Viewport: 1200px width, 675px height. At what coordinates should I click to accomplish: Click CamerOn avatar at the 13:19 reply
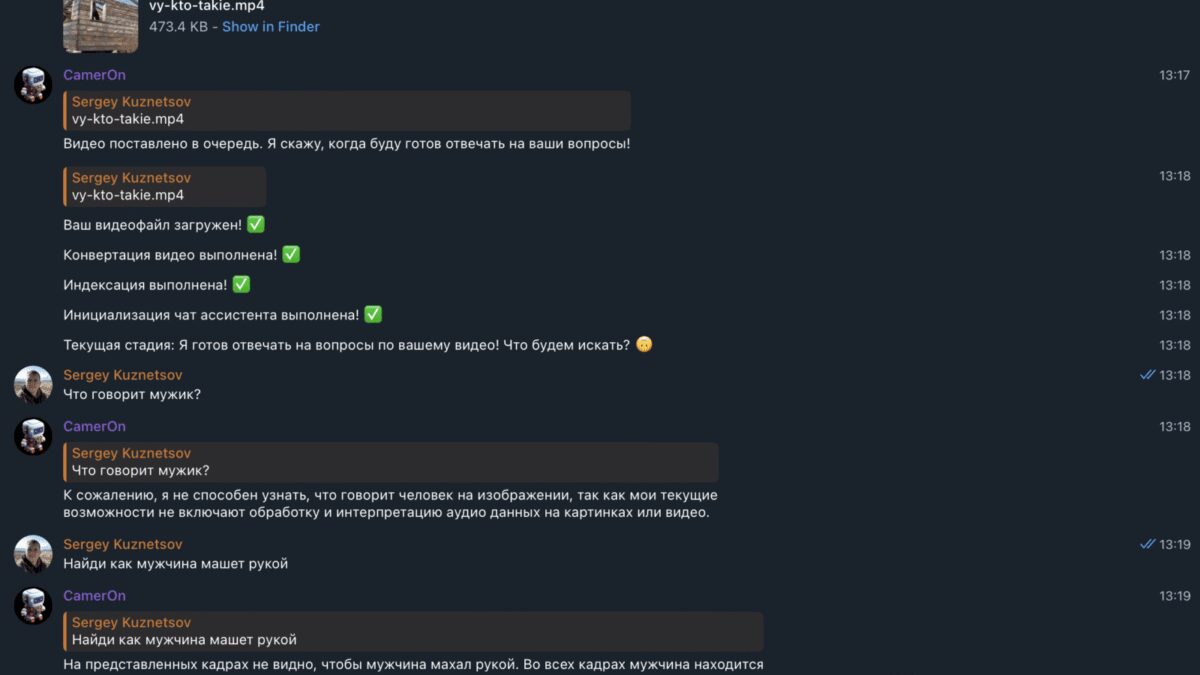[33, 606]
